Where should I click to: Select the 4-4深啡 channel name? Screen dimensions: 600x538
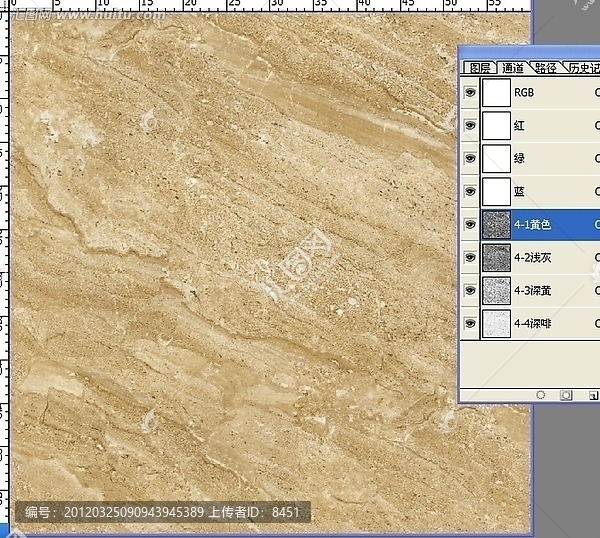click(533, 324)
